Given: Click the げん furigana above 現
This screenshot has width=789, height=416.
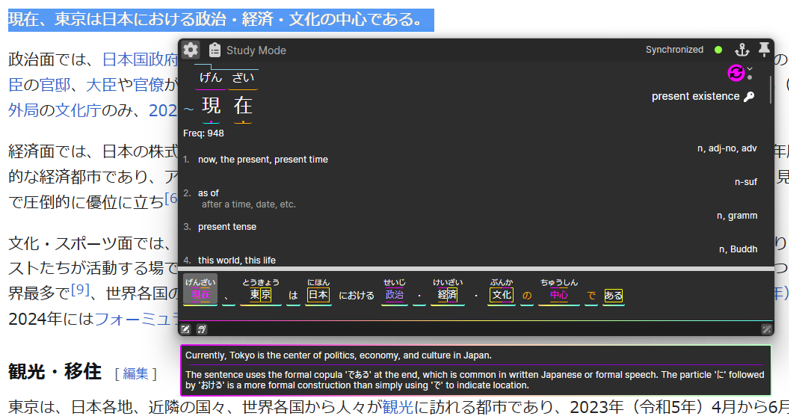Looking at the screenshot, I should pos(210,77).
